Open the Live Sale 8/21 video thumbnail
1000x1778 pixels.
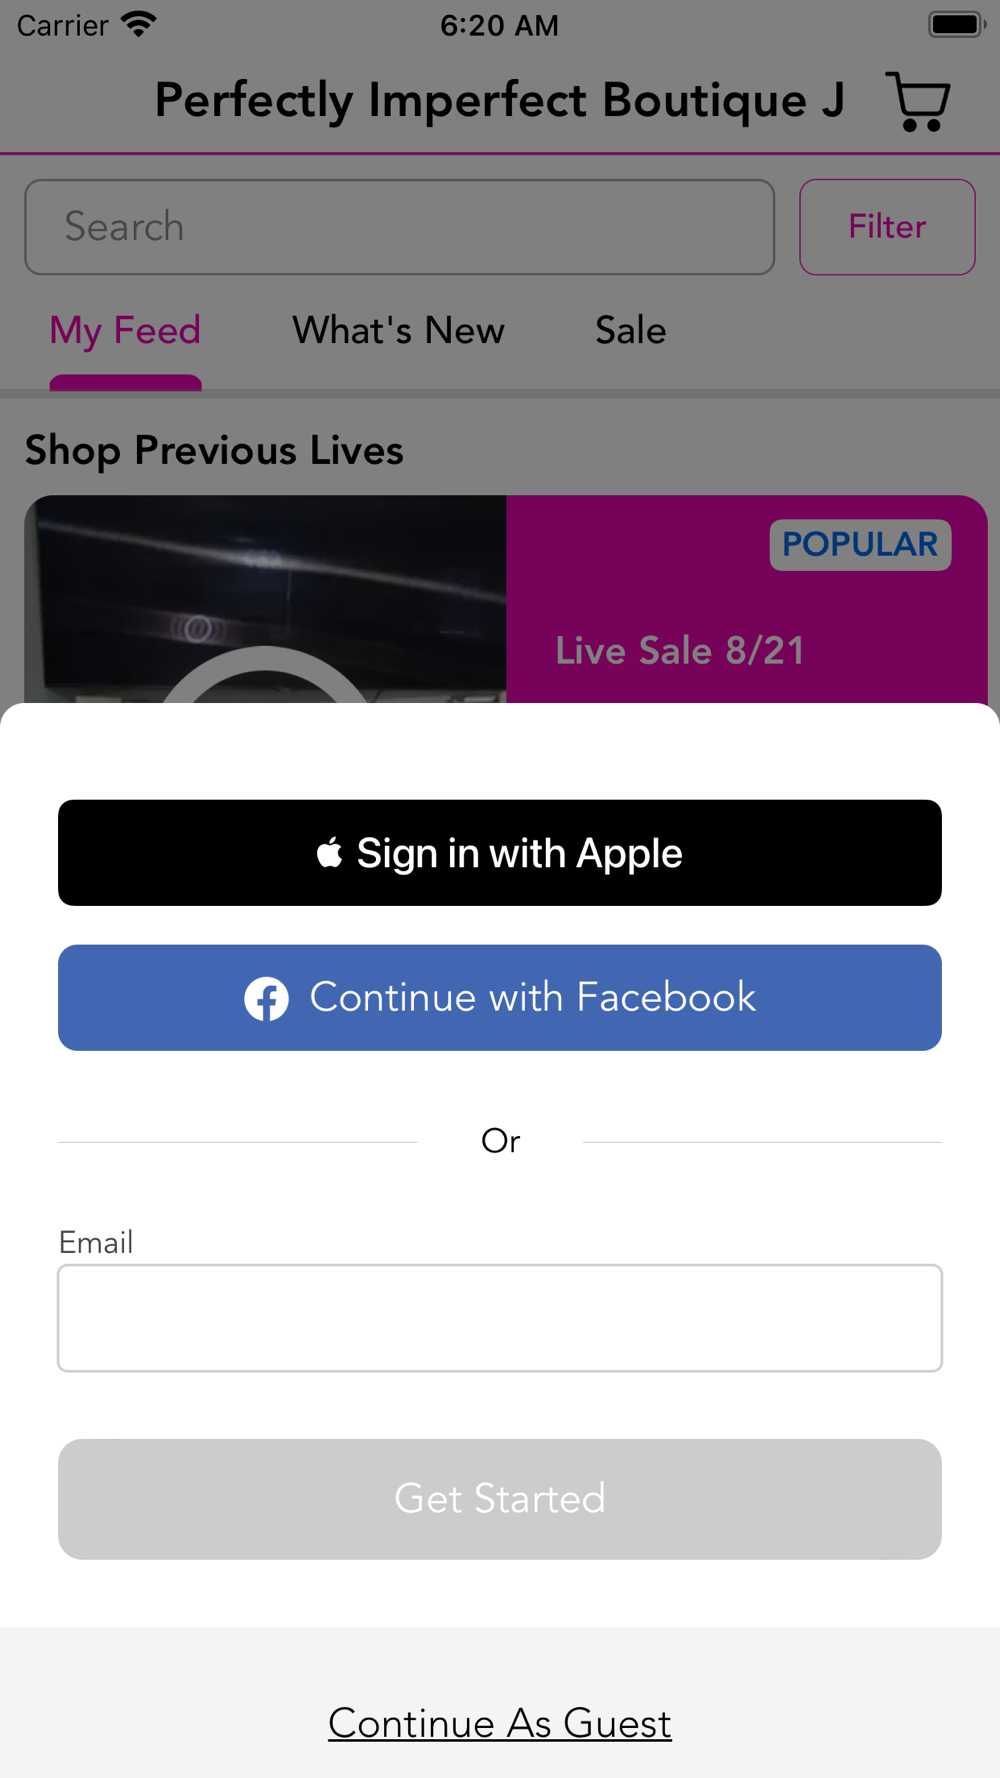266,599
